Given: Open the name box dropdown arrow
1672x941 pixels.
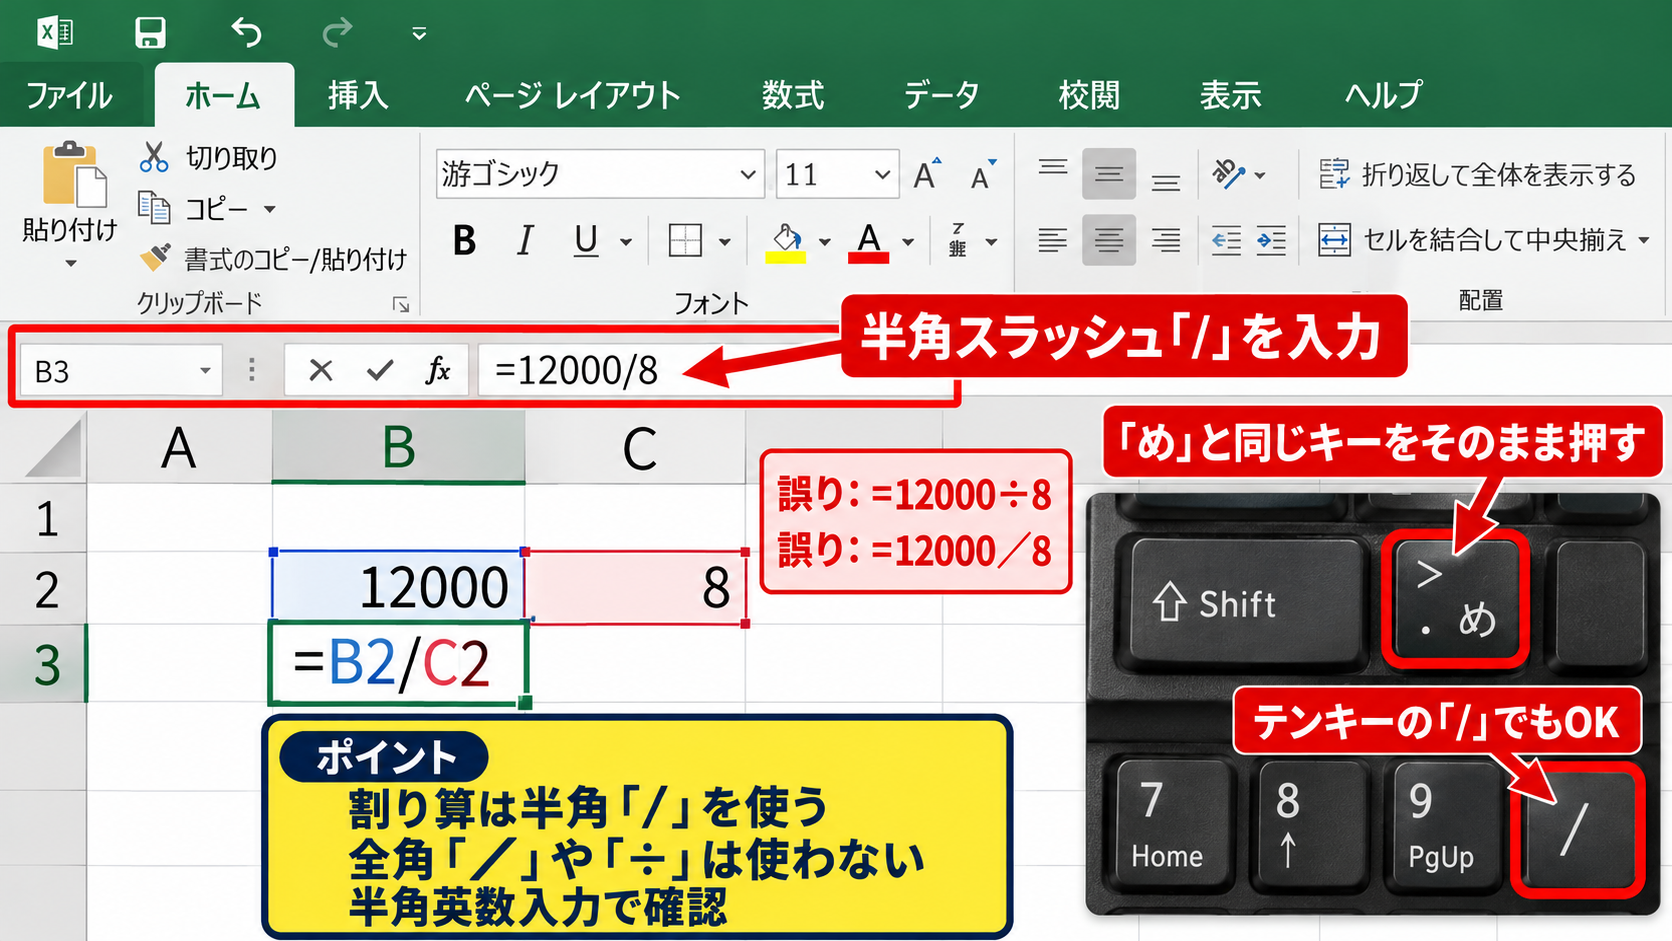Looking at the screenshot, I should (205, 371).
